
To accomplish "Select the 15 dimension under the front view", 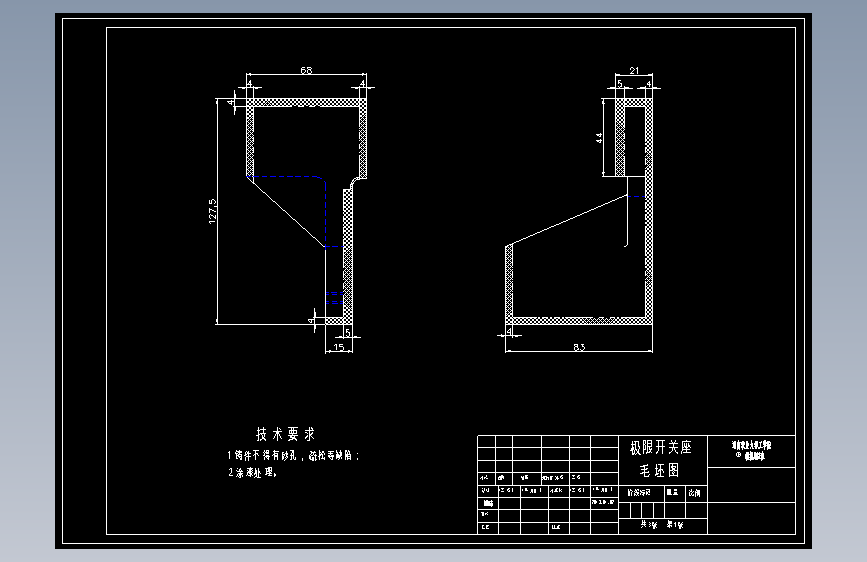I will [x=339, y=347].
